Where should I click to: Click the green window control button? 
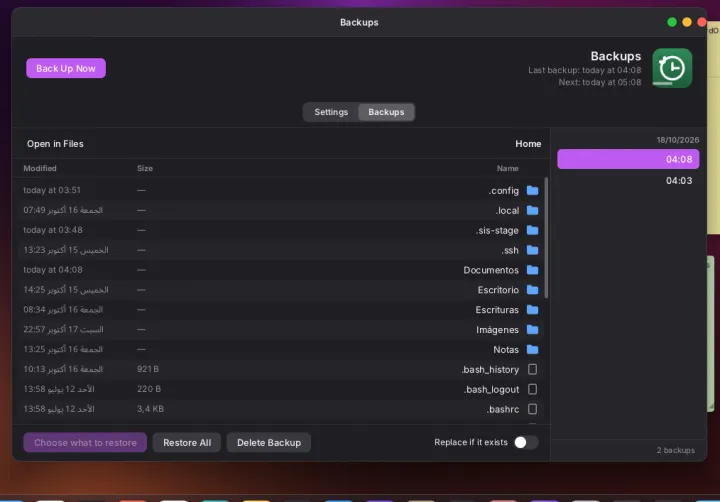[672, 22]
